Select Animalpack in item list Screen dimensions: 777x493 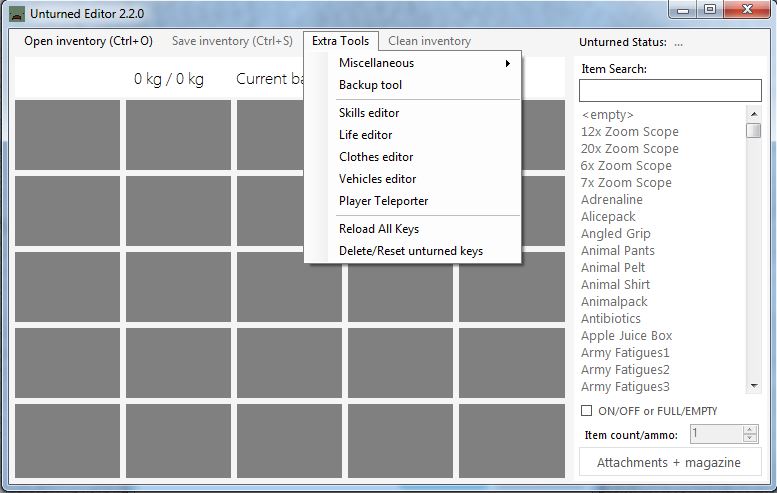pos(614,301)
